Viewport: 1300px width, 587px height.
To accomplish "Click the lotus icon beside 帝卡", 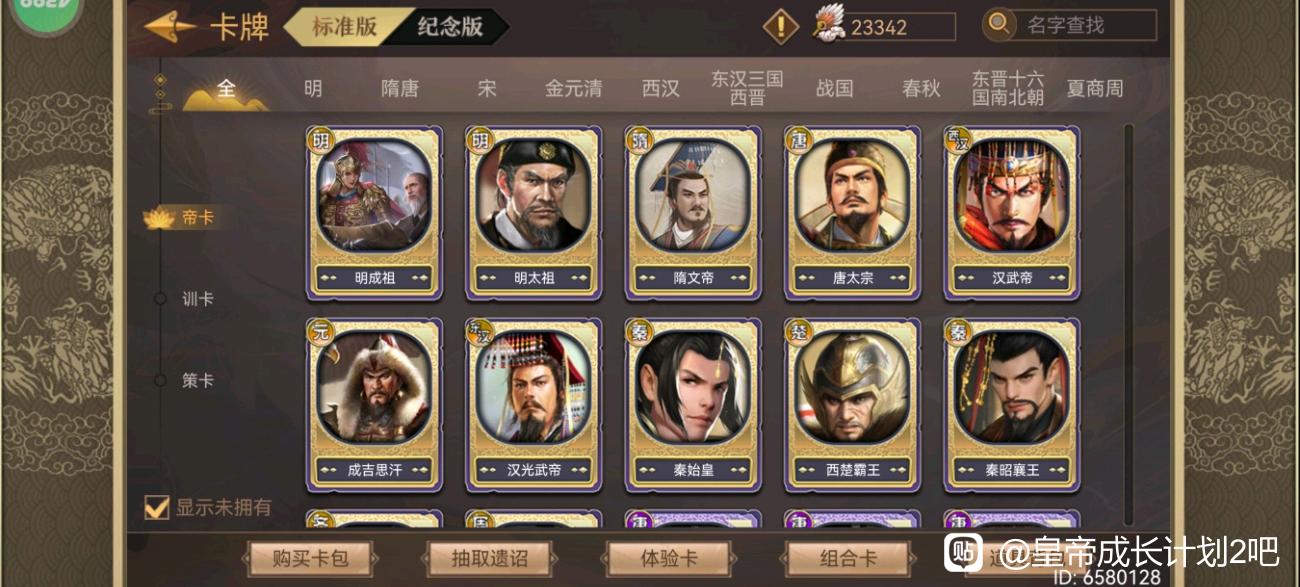I will 160,217.
